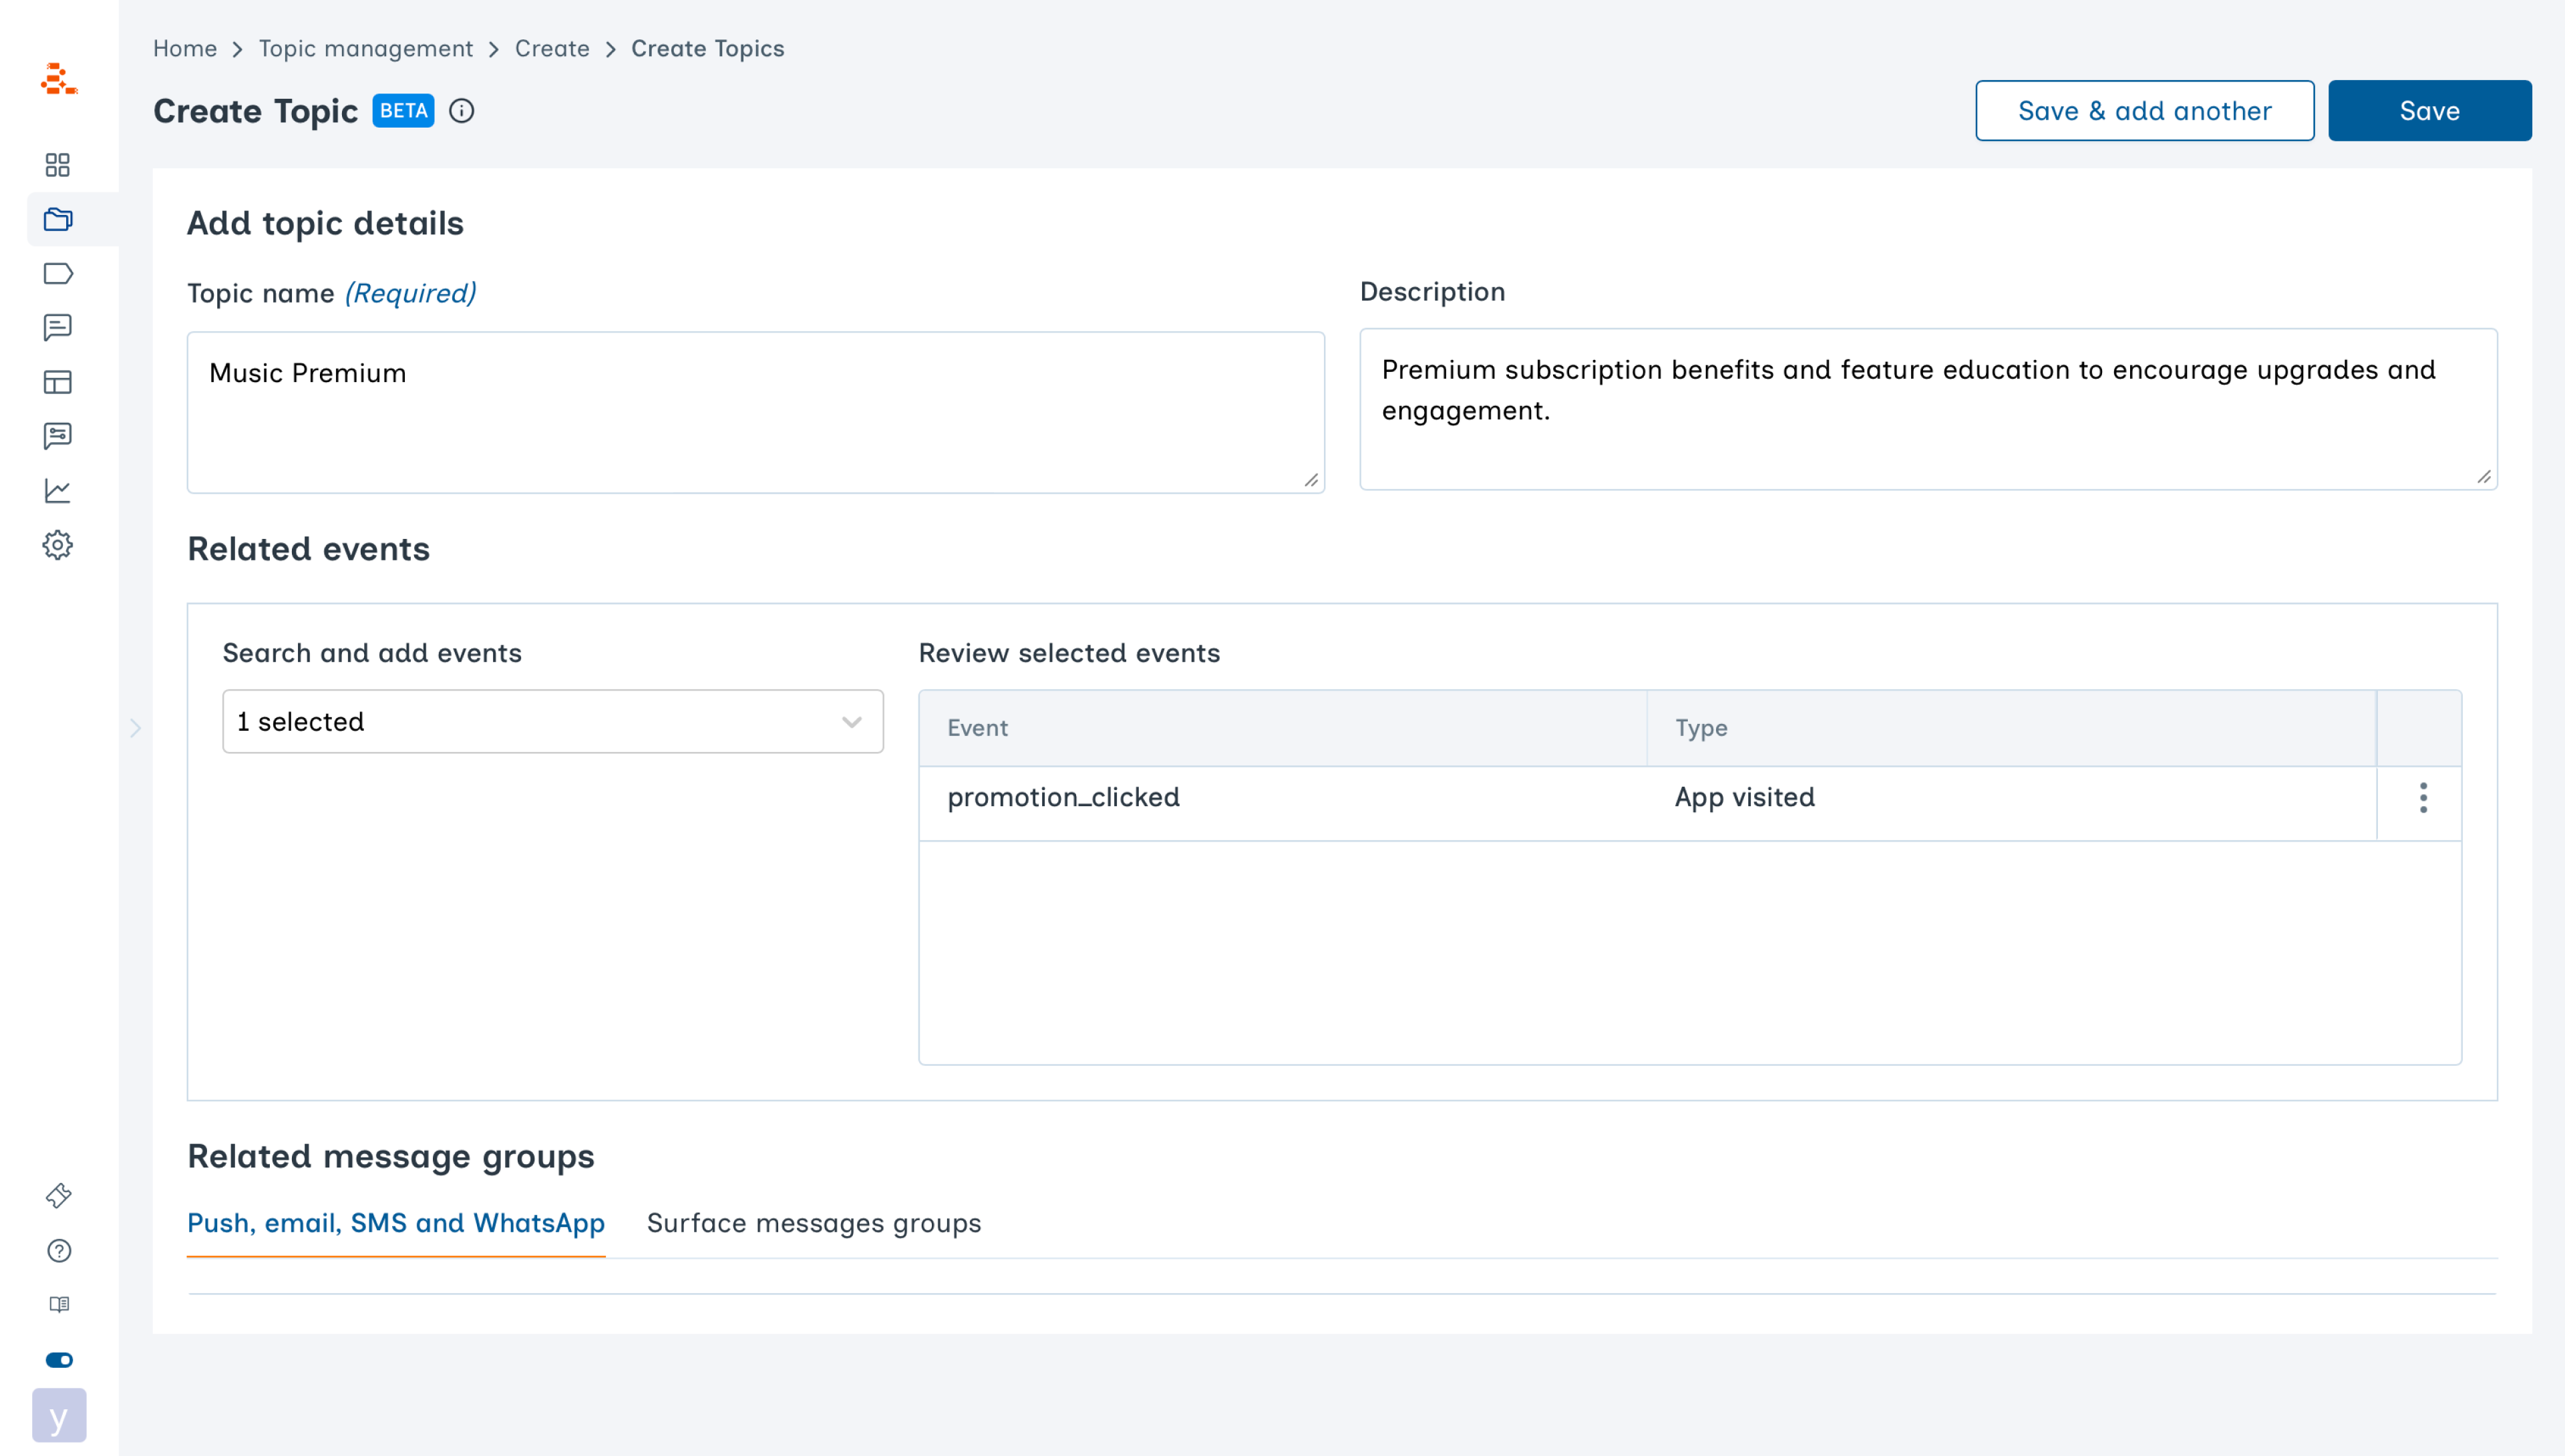The width and height of the screenshot is (2565, 1456).
Task: Select the folders icon in sidebar
Action: tap(58, 219)
